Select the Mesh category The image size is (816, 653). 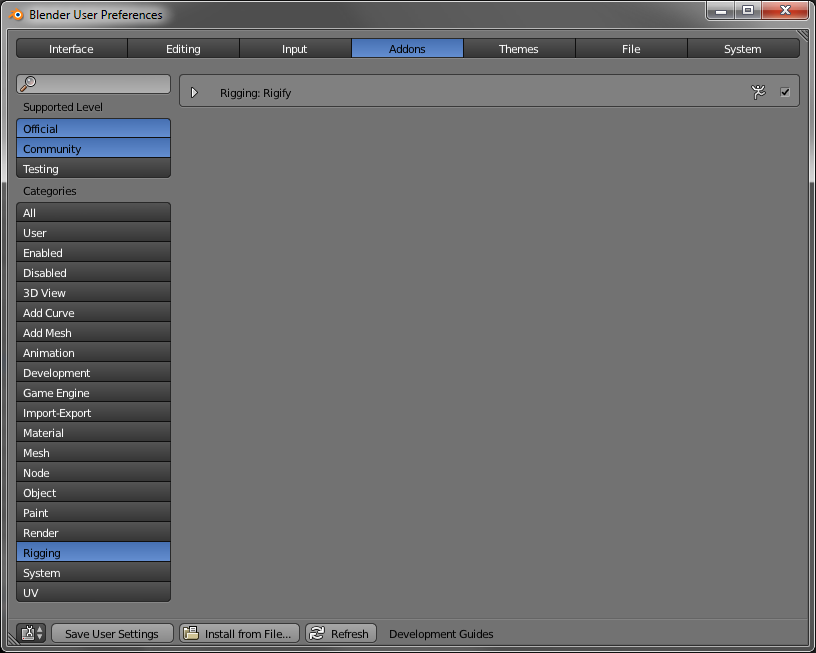(94, 453)
